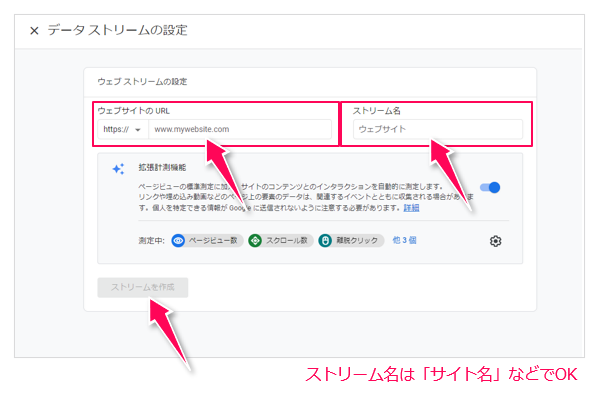Click the eye icon for ページビュー数
Viewport: 601px width, 404px height.
point(179,241)
